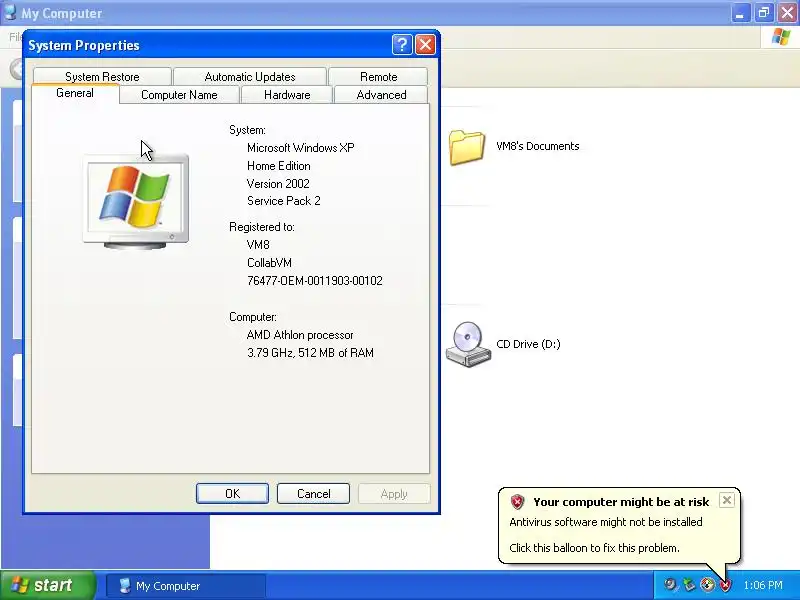
Task: Select the CD Drive (D:) icon
Action: (468, 344)
